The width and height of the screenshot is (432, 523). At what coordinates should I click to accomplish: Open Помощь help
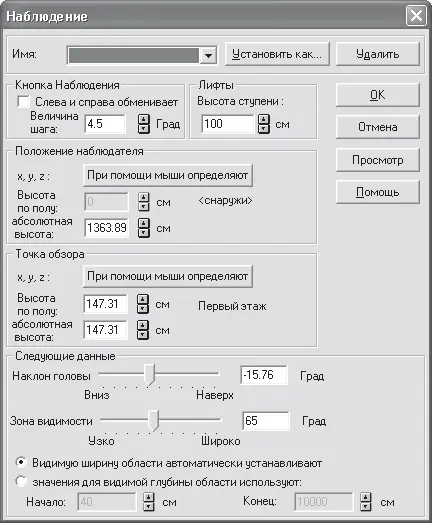(377, 192)
